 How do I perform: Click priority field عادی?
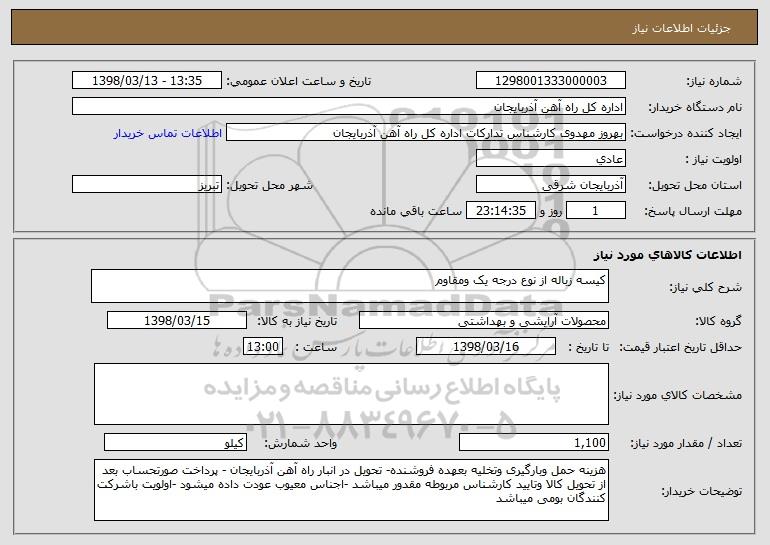click(550, 159)
